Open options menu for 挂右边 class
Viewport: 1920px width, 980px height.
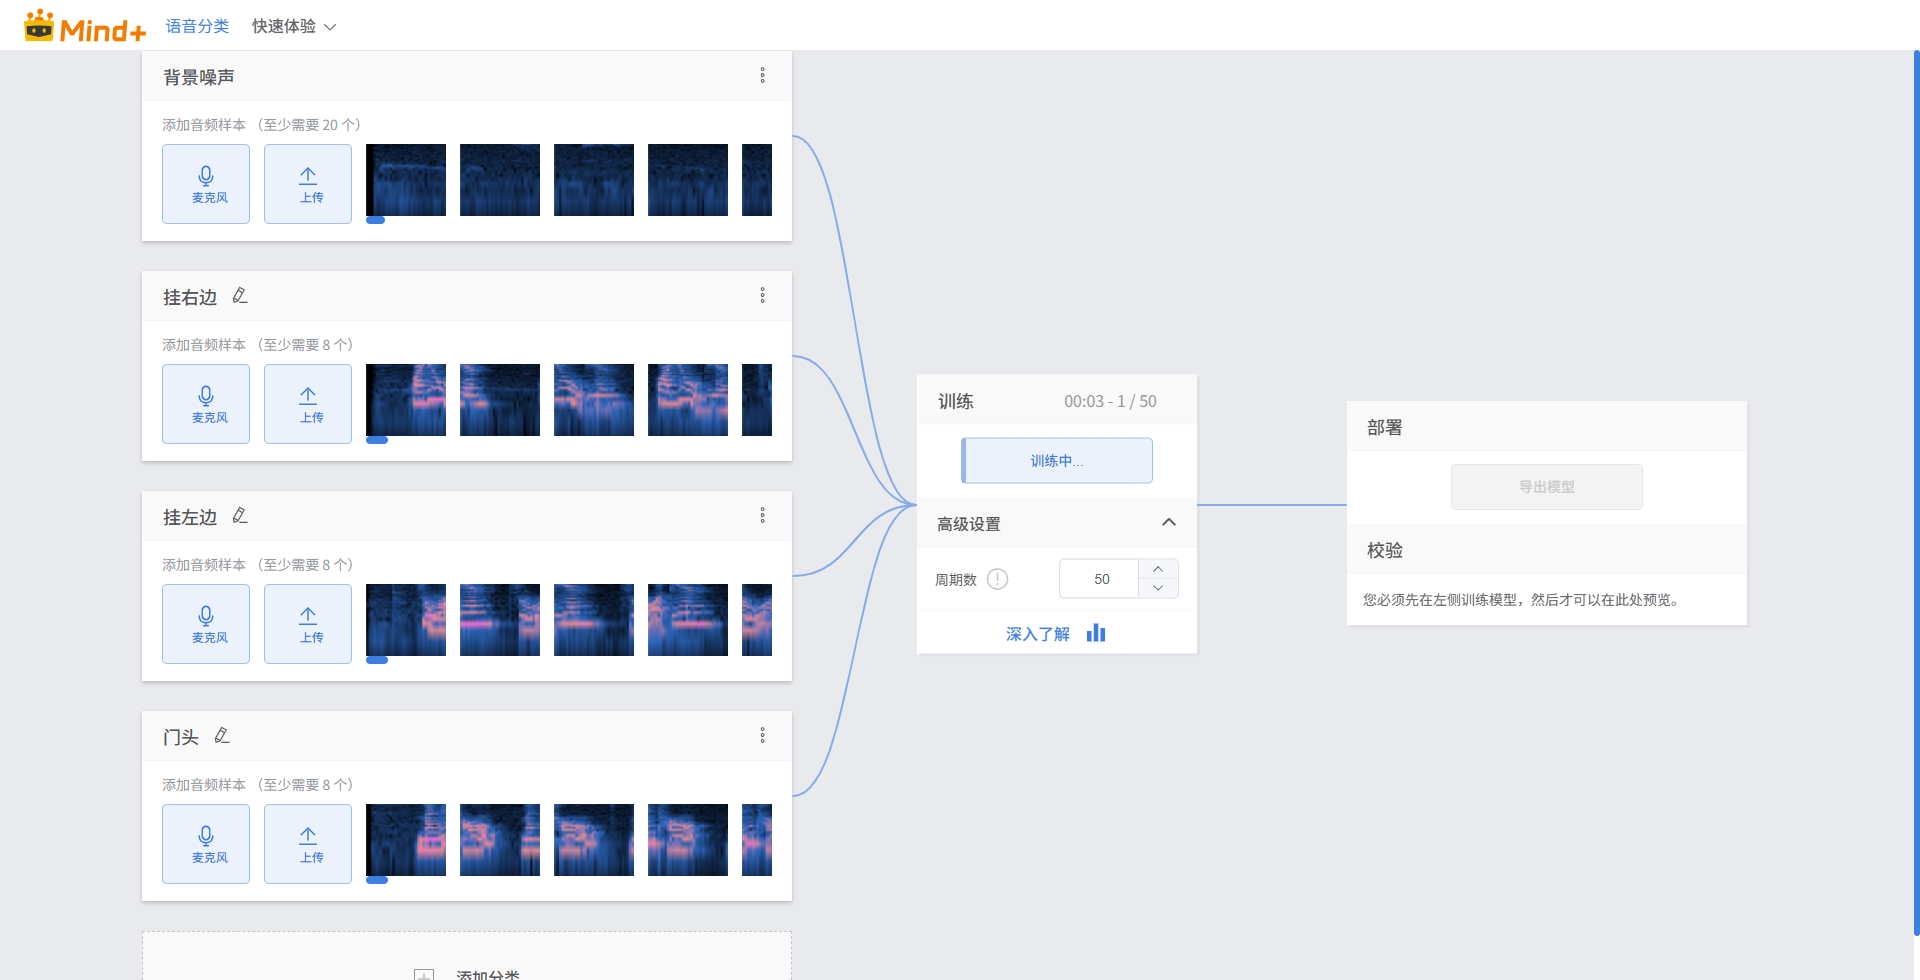point(762,295)
